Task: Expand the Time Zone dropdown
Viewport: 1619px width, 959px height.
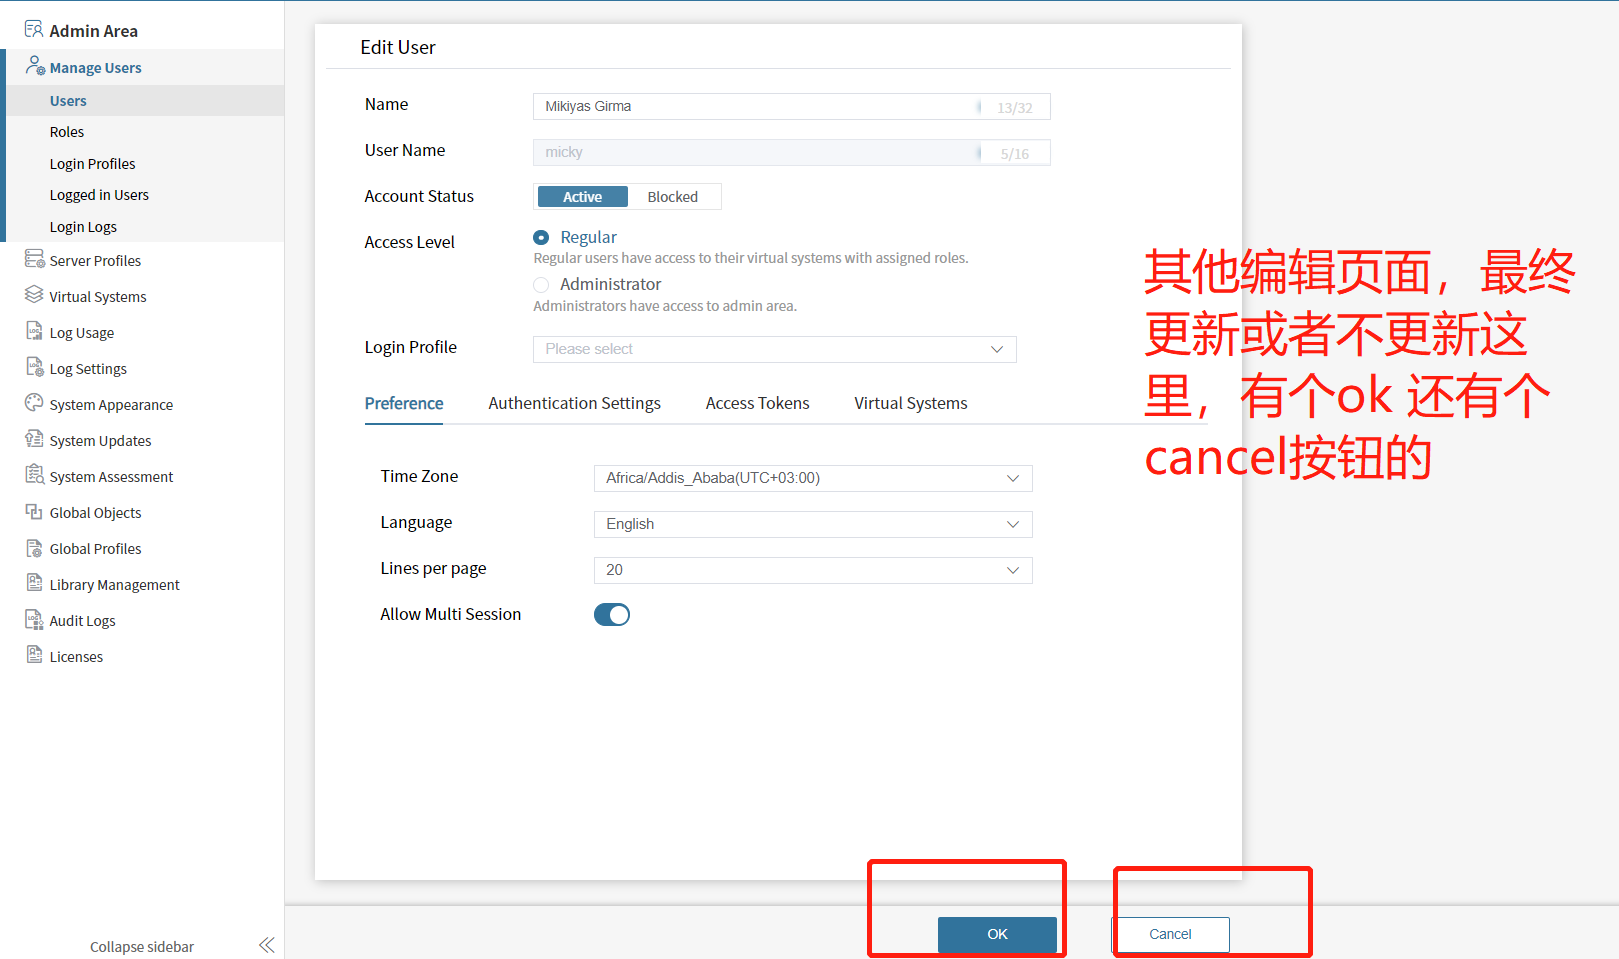Action: tap(812, 478)
